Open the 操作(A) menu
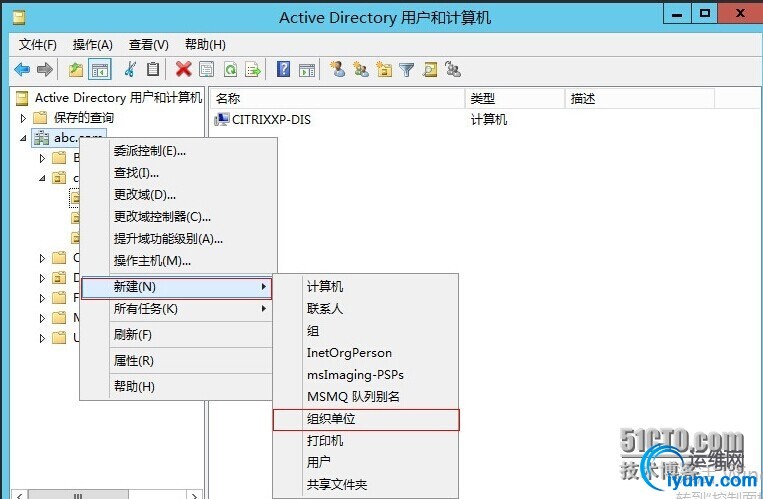This screenshot has height=499, width=763. pyautogui.click(x=92, y=45)
